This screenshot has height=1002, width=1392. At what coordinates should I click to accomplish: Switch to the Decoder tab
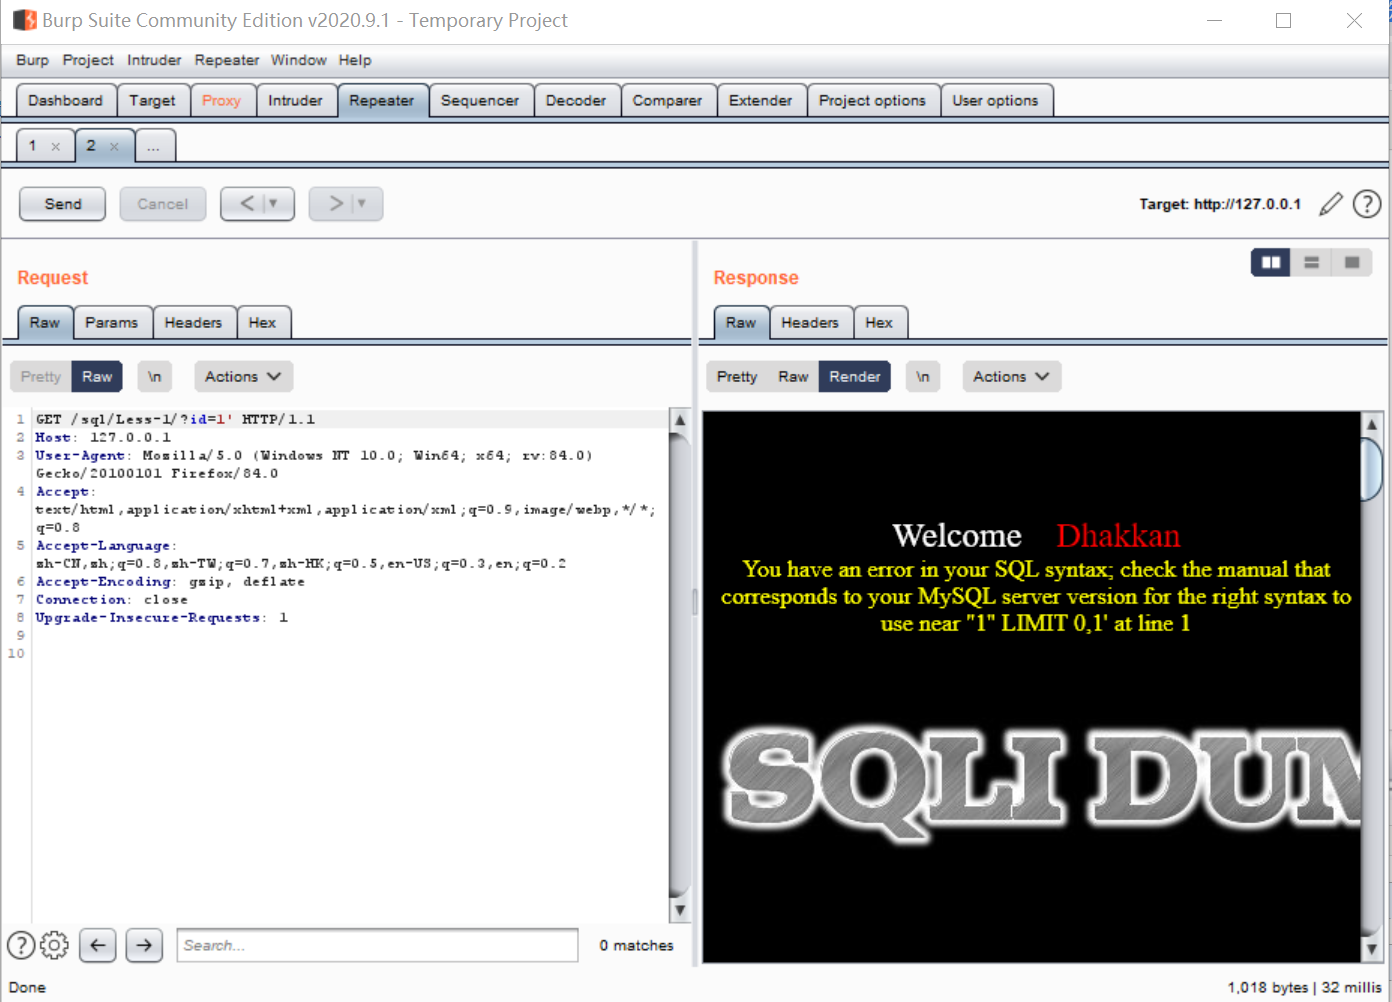pos(576,101)
